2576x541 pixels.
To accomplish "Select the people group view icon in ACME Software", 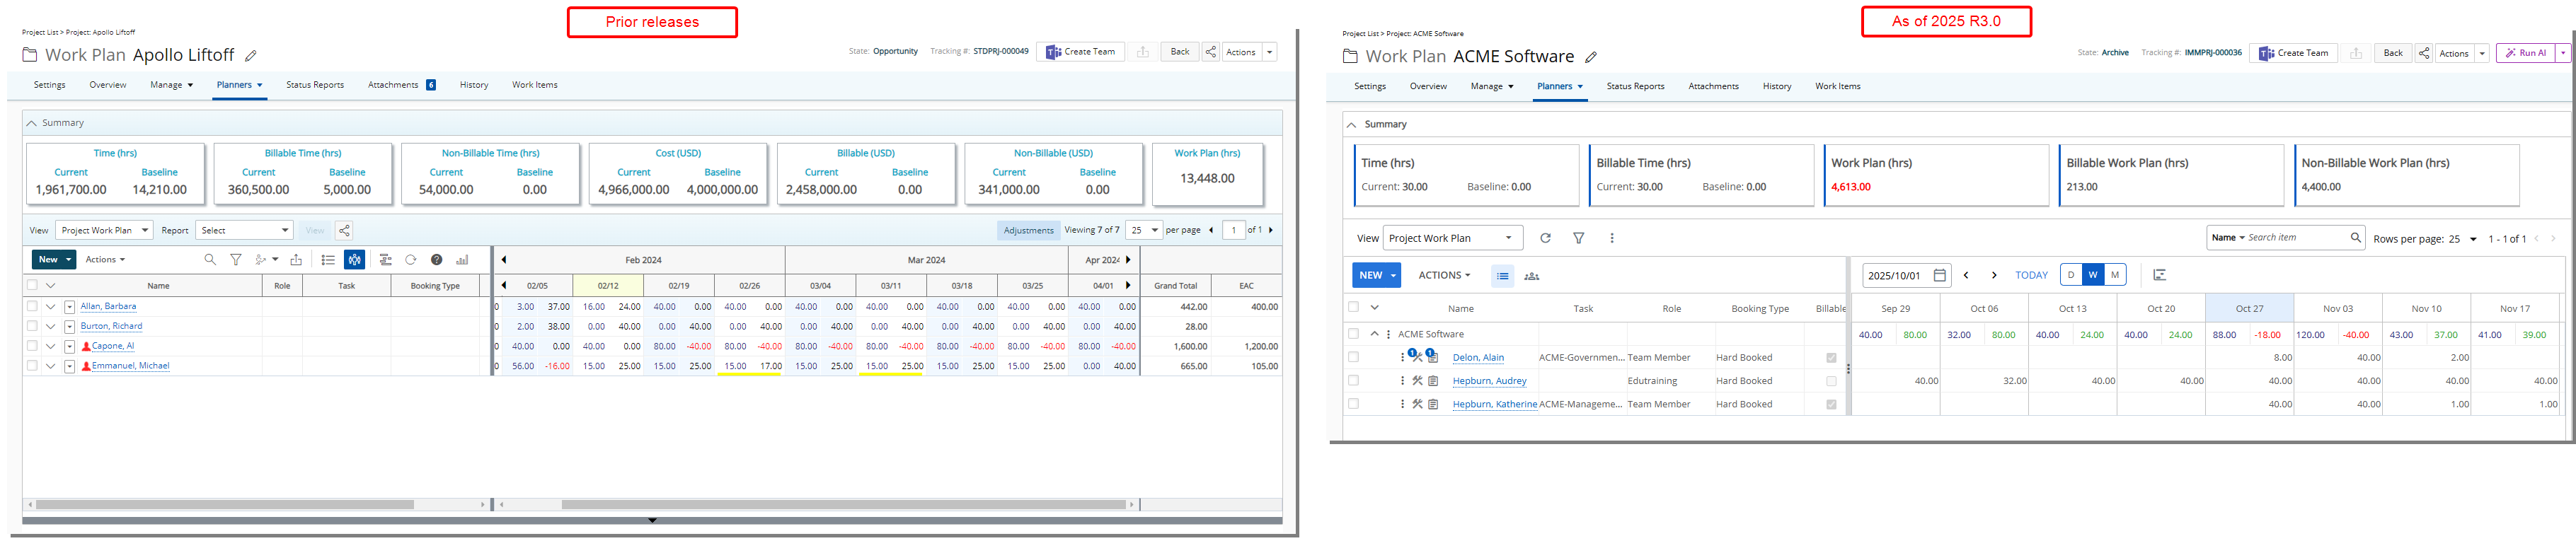I will pos(1531,276).
